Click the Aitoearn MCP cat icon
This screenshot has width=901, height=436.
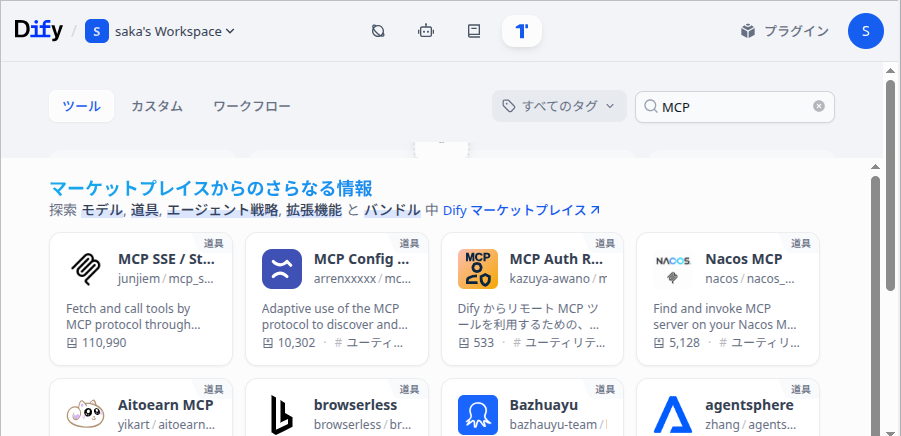tap(86, 415)
